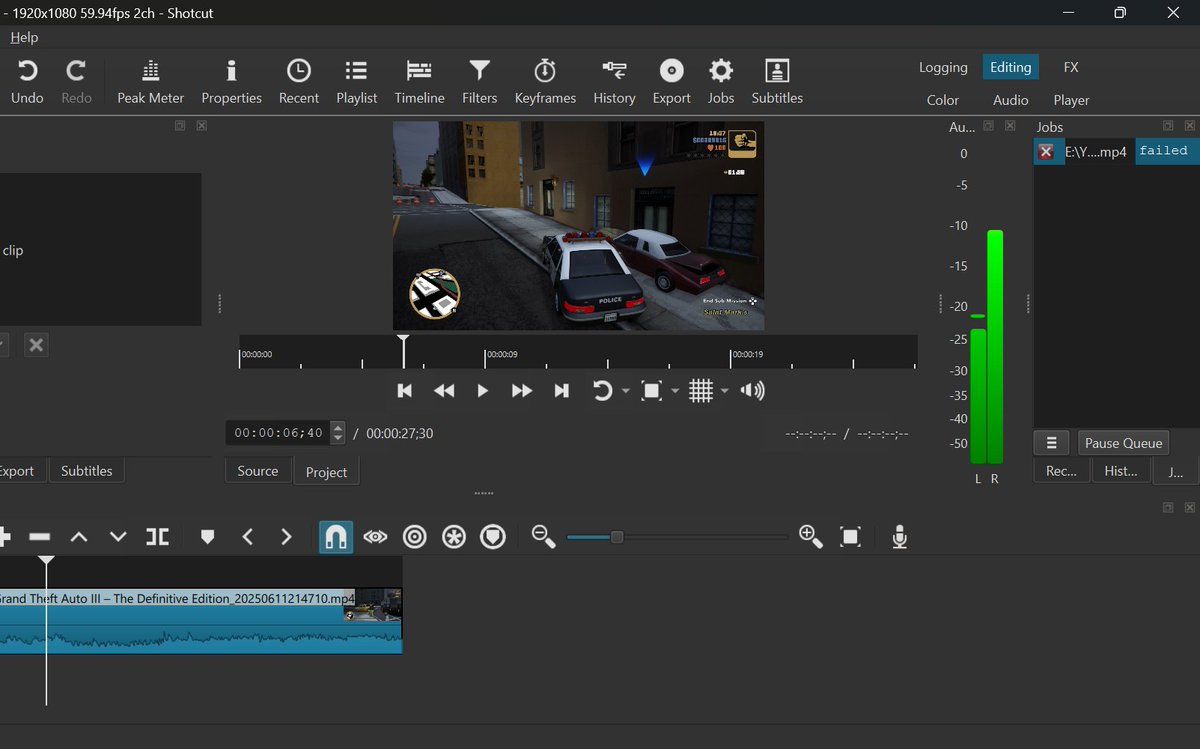Create a timeline marker
This screenshot has height=749, width=1200.
click(x=208, y=537)
